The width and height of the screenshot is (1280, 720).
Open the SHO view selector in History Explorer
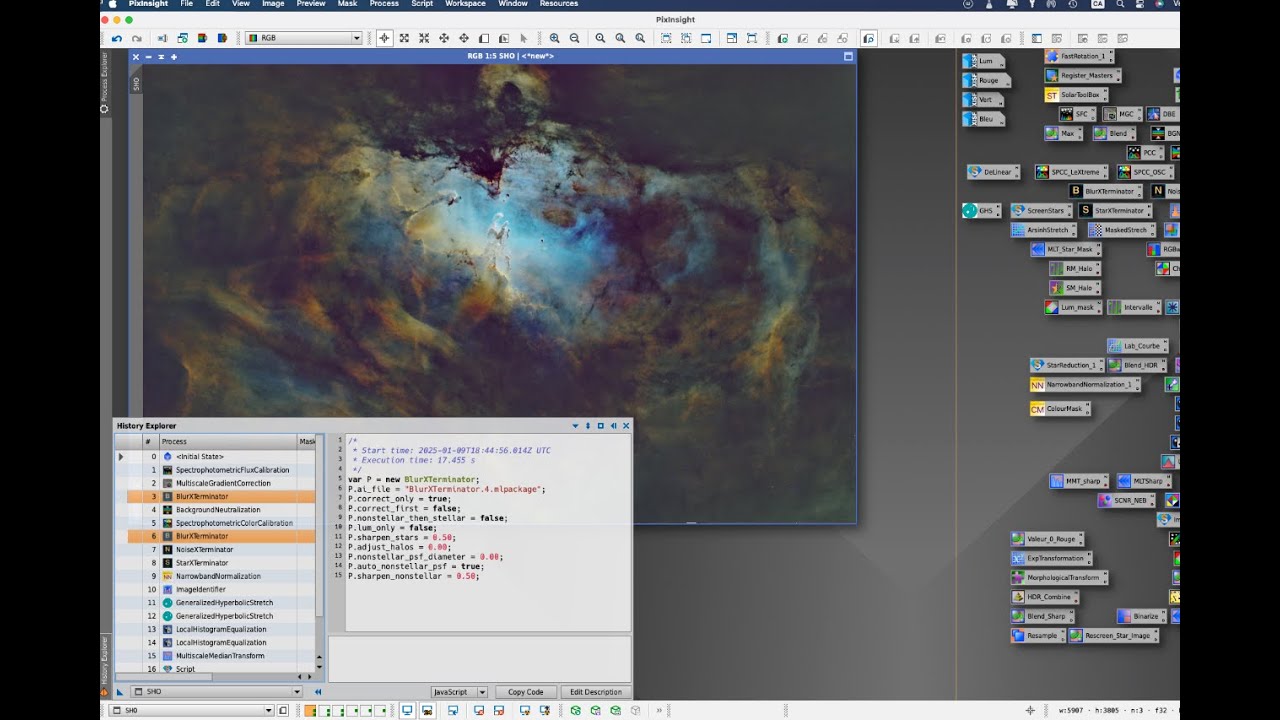[208, 691]
